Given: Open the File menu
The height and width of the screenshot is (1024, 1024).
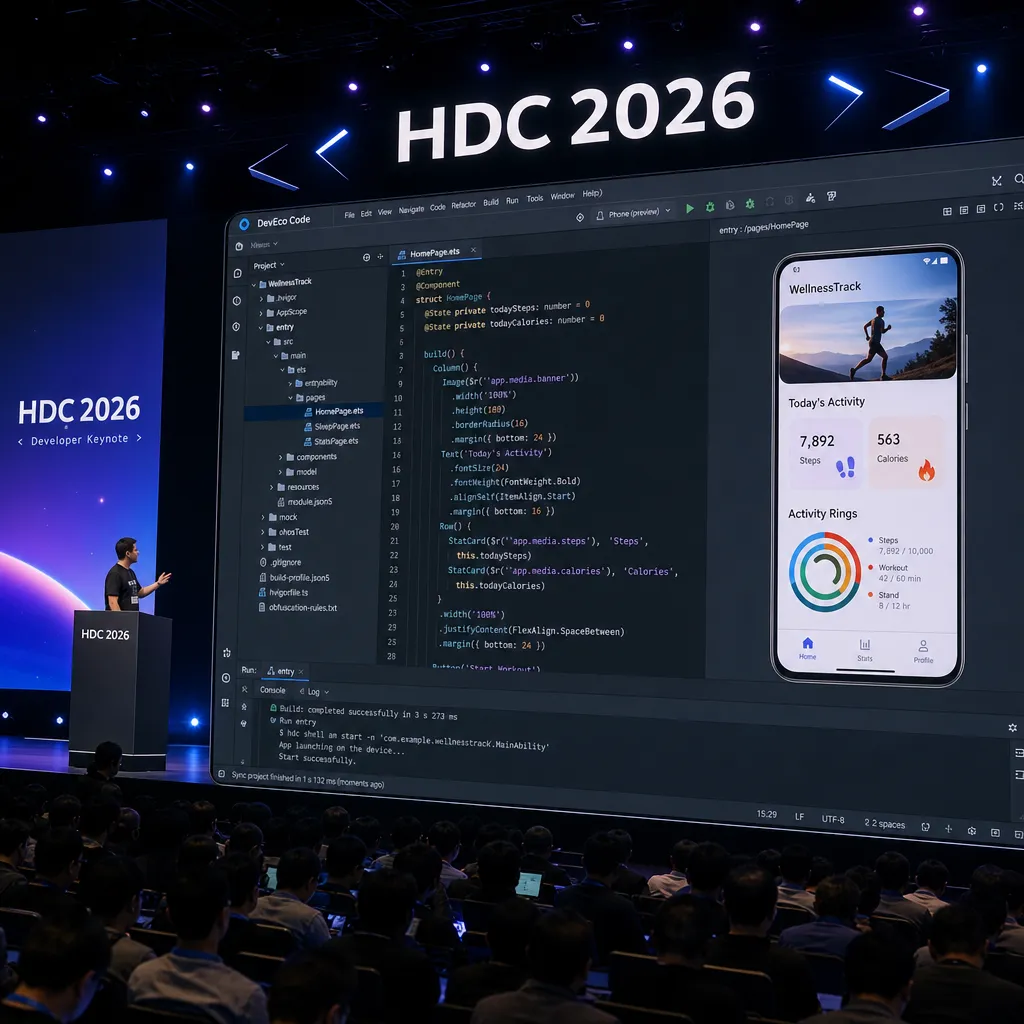Looking at the screenshot, I should click(x=349, y=215).
